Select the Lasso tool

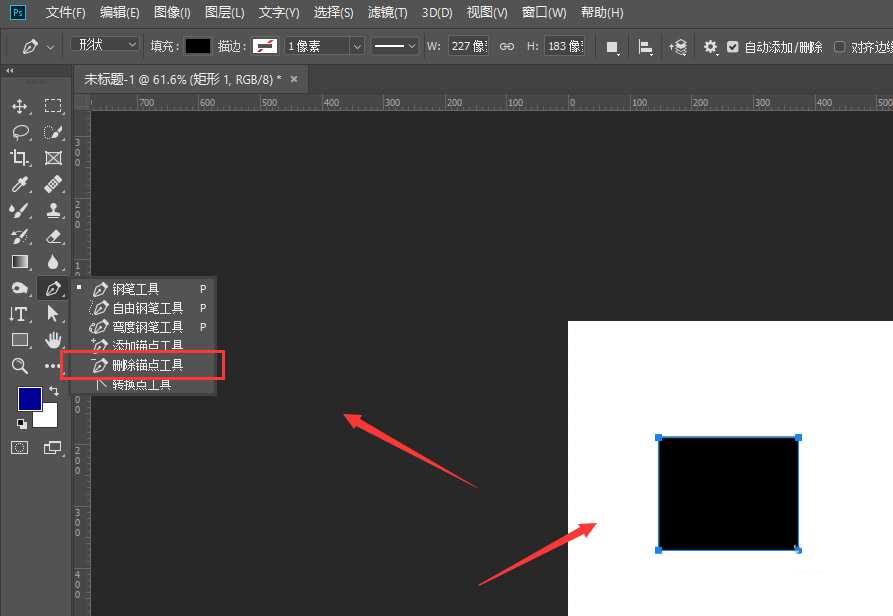(x=19, y=132)
